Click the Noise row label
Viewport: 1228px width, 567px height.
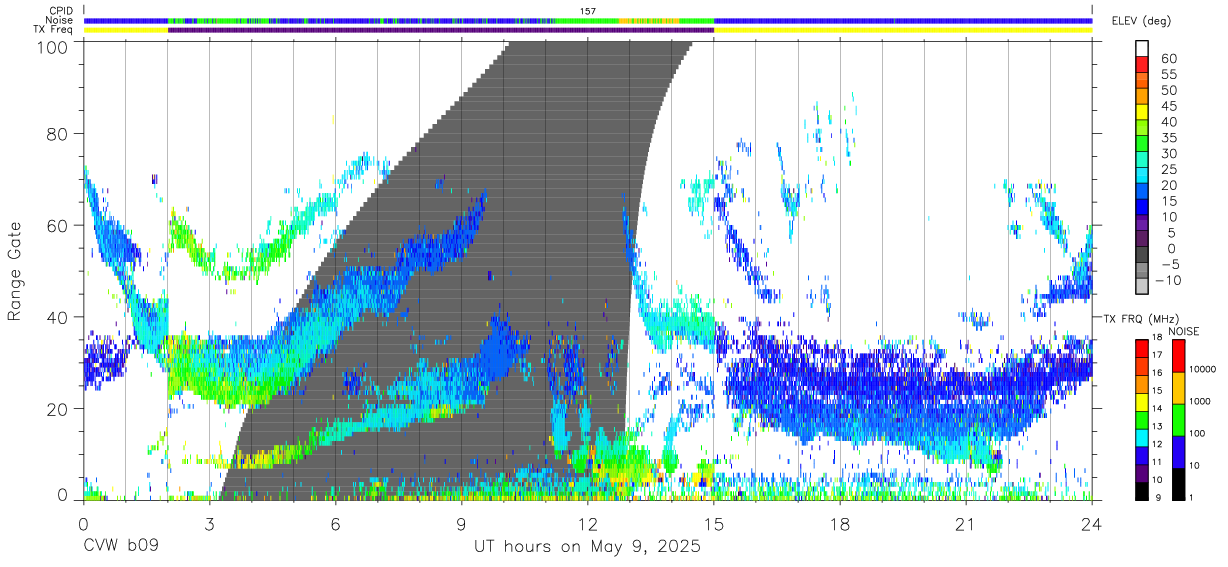click(x=59, y=20)
